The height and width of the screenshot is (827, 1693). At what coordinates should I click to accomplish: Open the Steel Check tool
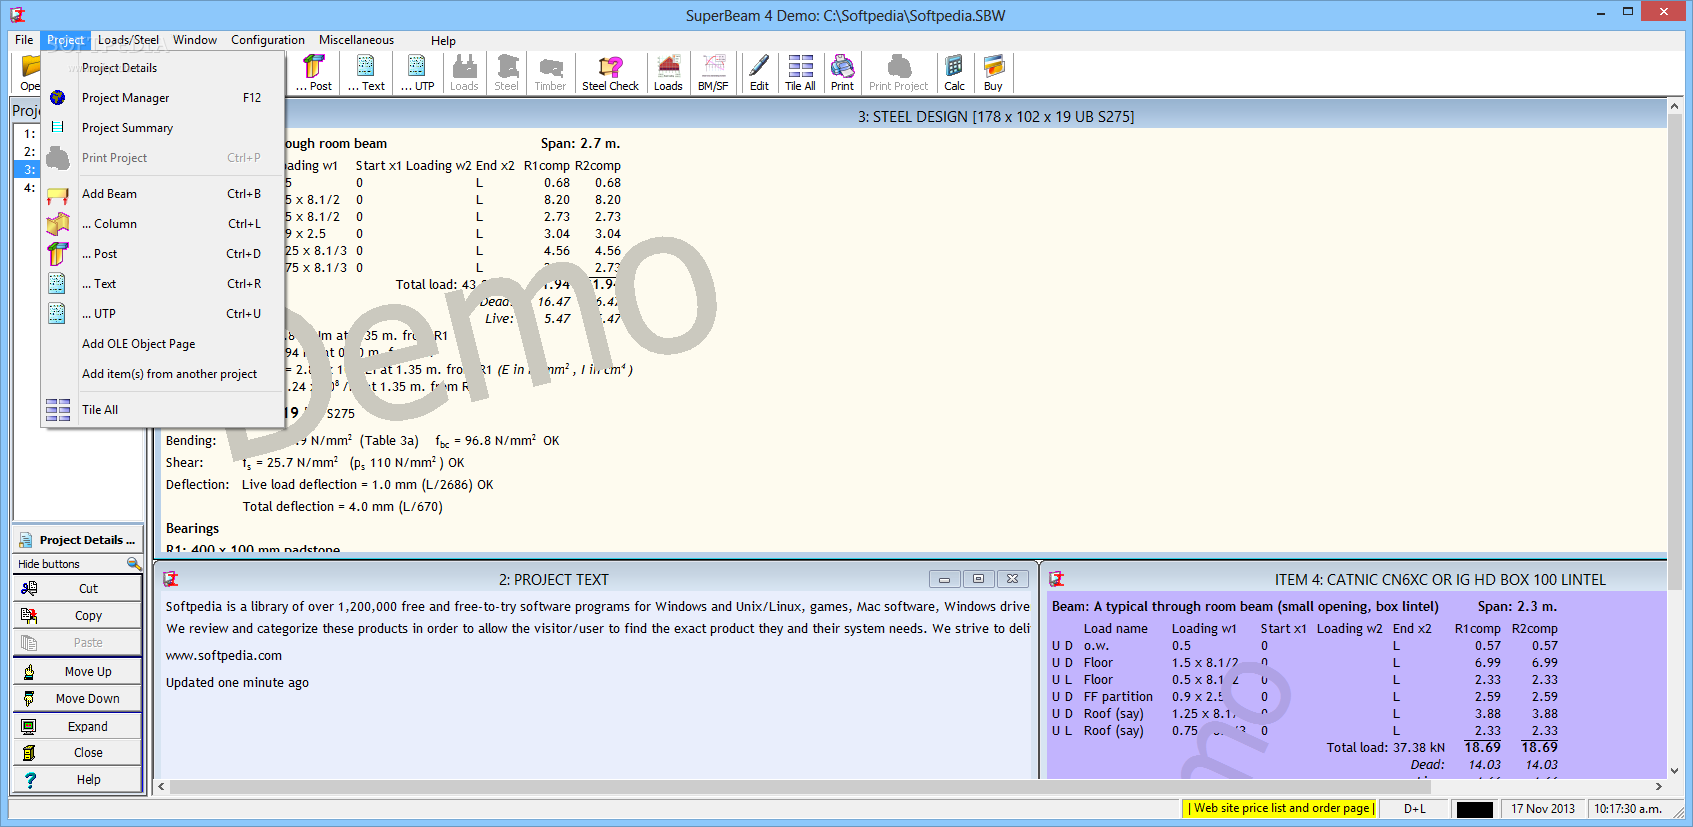point(610,73)
